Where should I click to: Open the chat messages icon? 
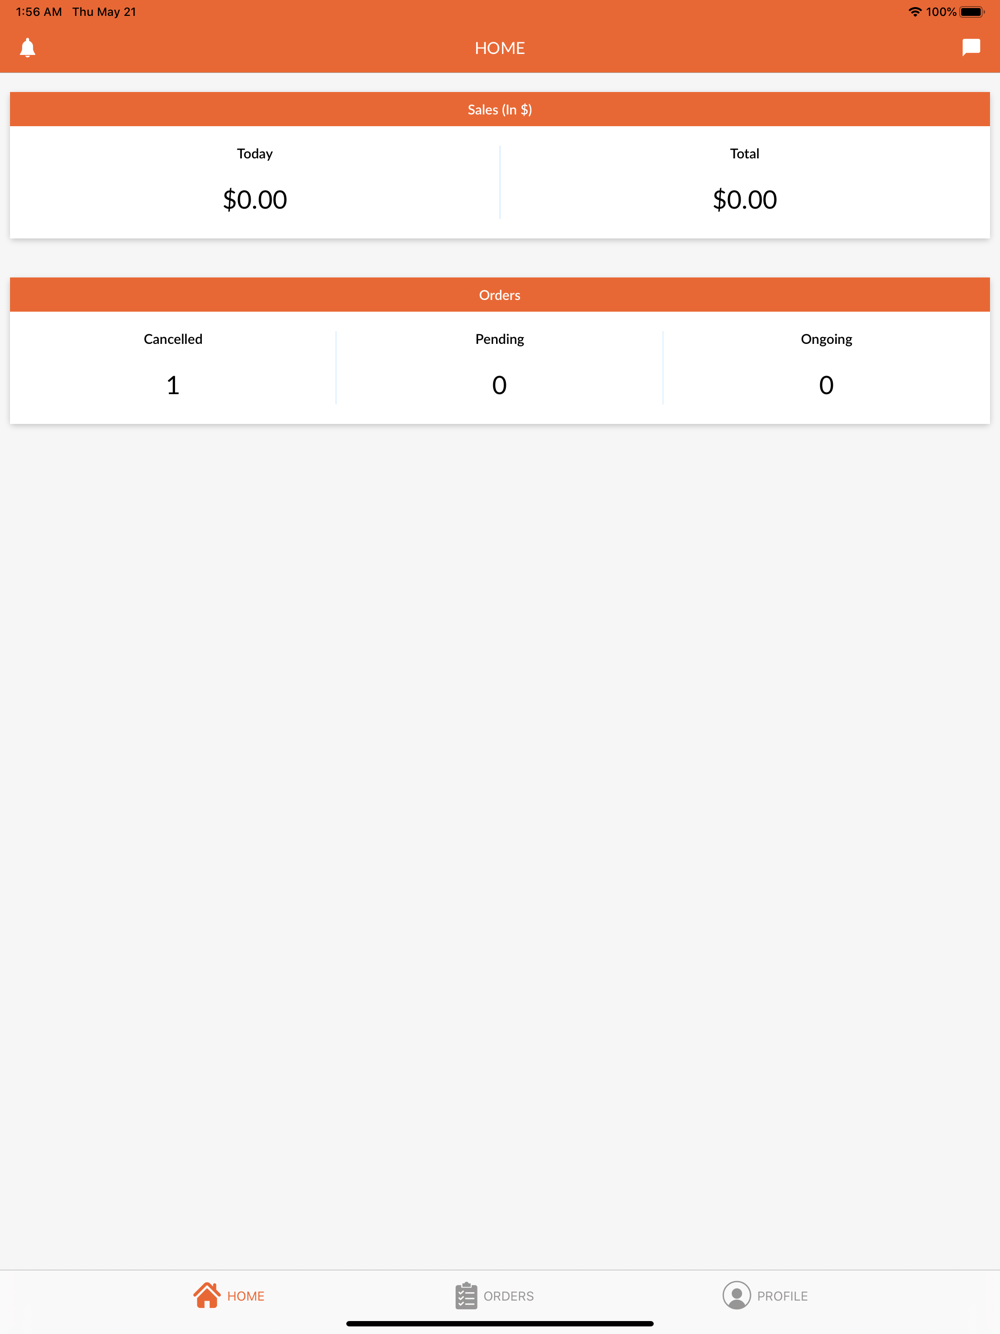pyautogui.click(x=971, y=47)
